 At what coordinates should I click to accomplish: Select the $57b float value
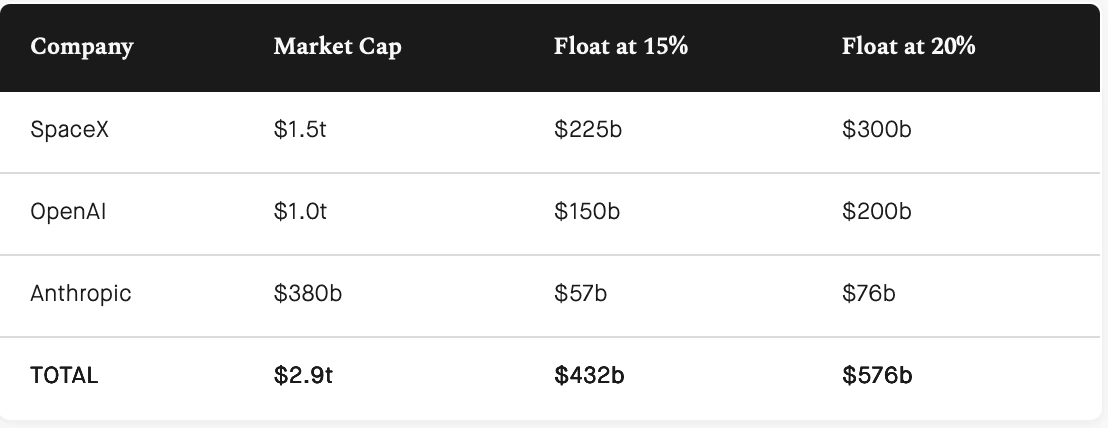(581, 294)
